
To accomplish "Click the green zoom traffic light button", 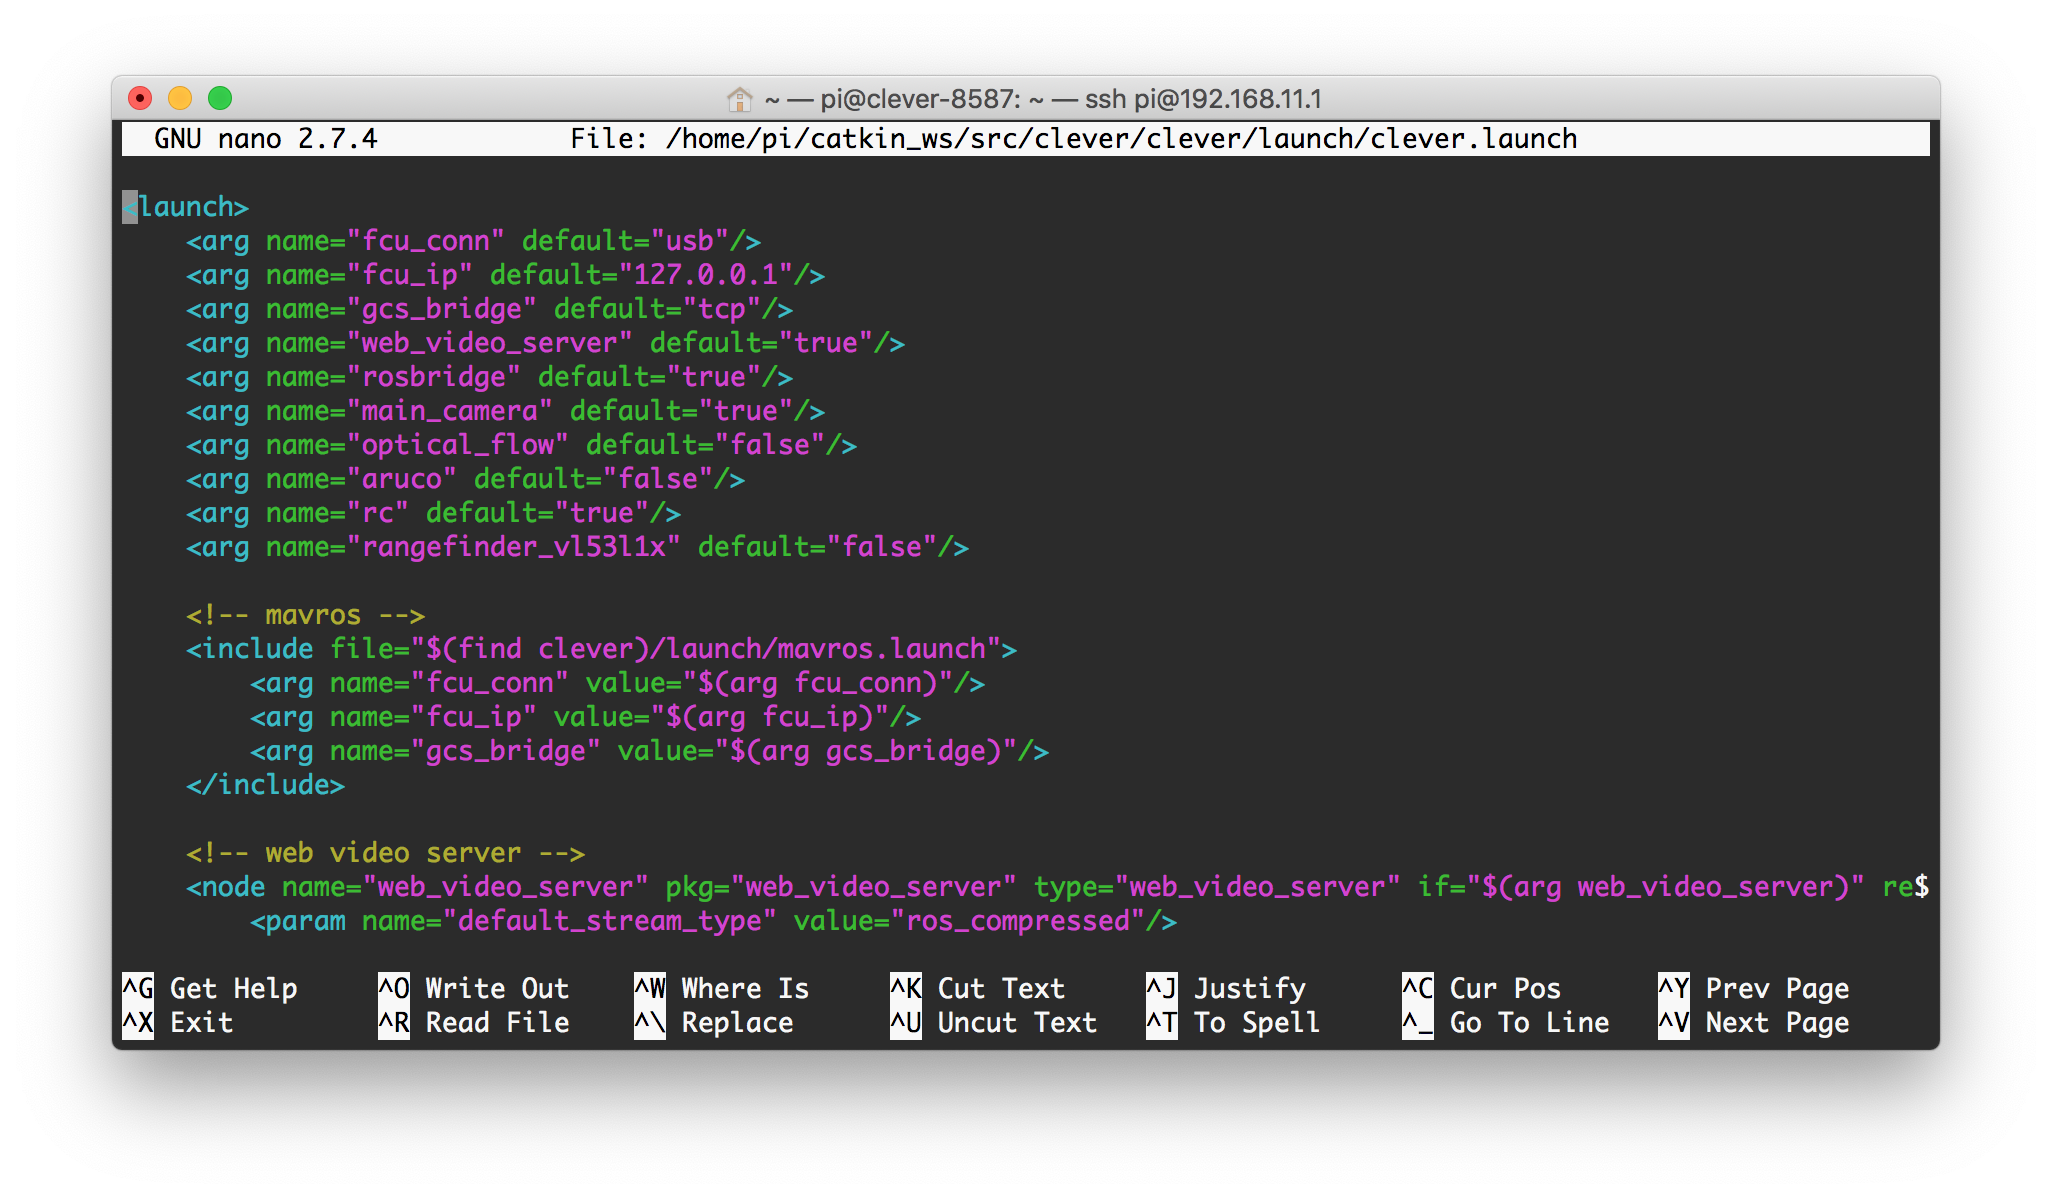I will [x=219, y=99].
